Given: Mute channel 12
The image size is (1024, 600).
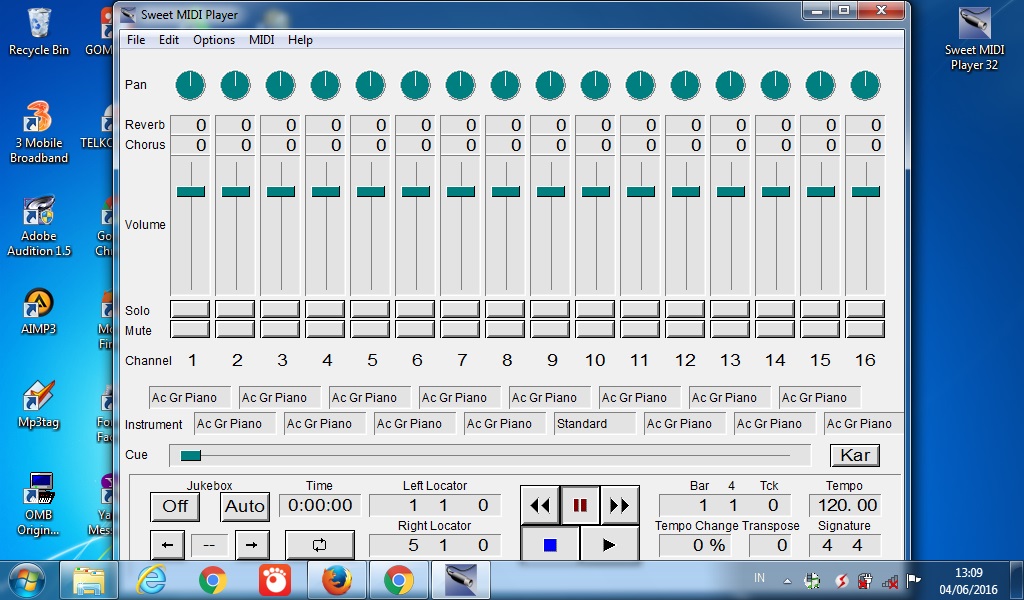Looking at the screenshot, I should pos(685,329).
